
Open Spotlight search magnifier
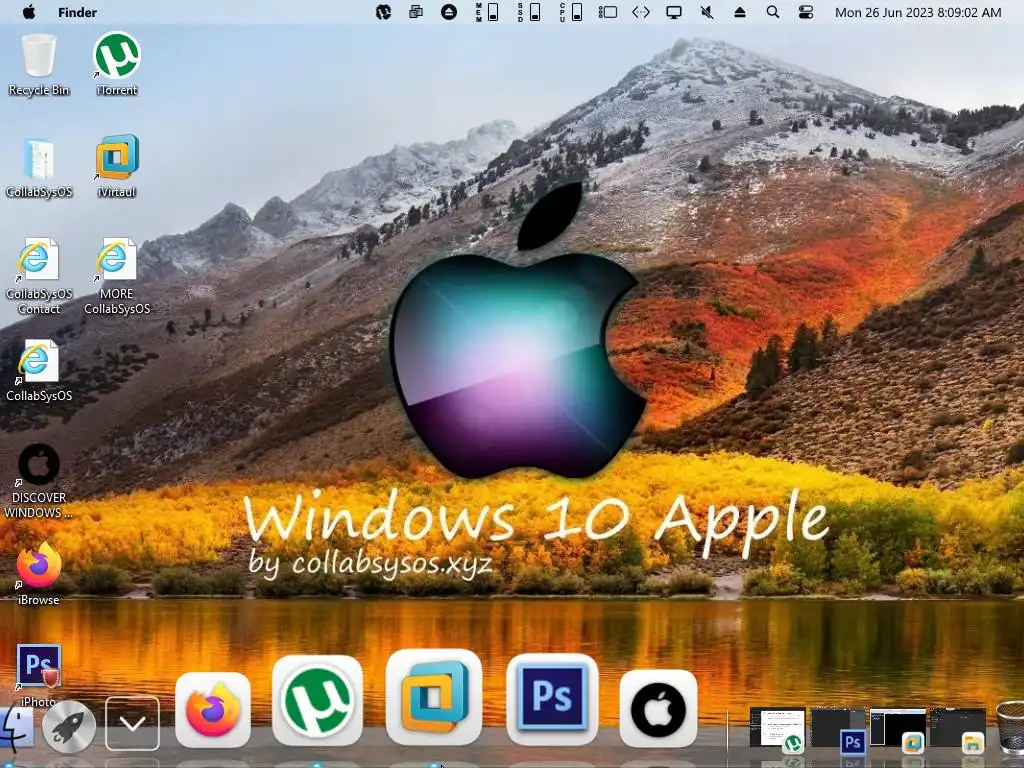tap(773, 12)
